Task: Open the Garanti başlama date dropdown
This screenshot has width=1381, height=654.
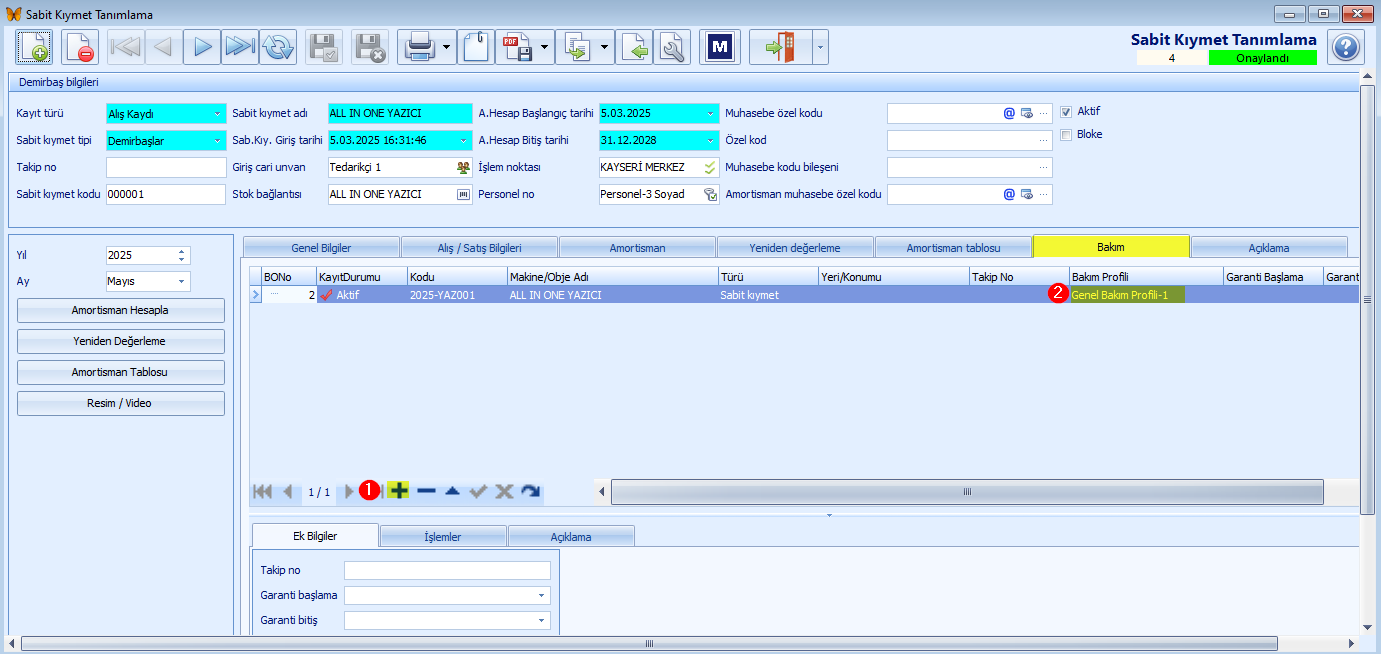Action: coord(542,596)
